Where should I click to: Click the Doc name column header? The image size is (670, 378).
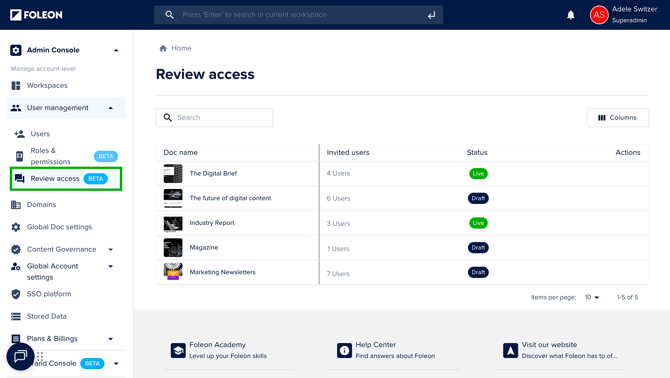pyautogui.click(x=180, y=152)
